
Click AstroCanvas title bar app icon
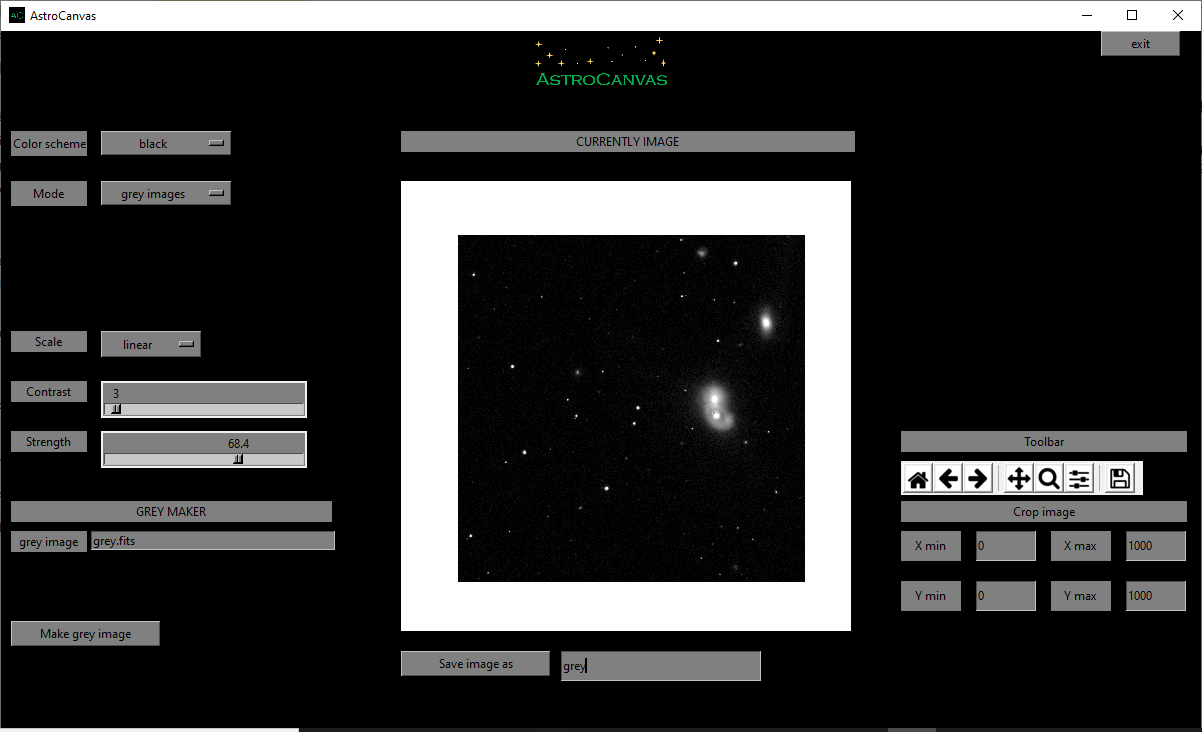coord(17,15)
